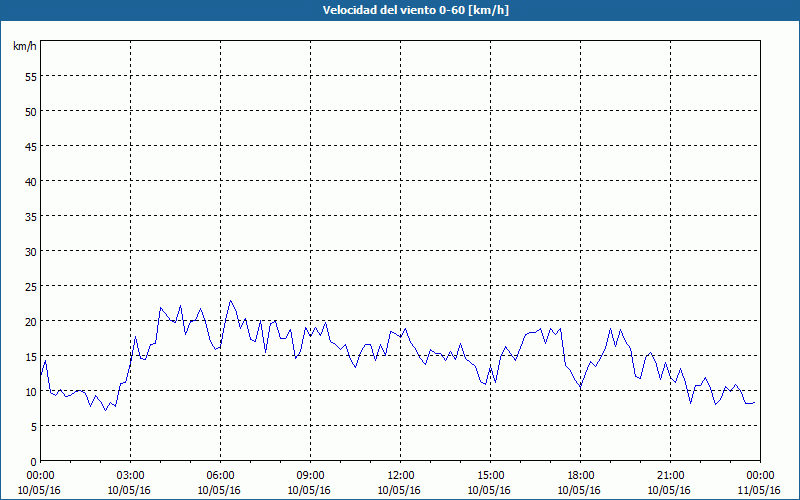Click the 15:00 time label
Image resolution: width=800 pixels, height=500 pixels.
[x=490, y=476]
